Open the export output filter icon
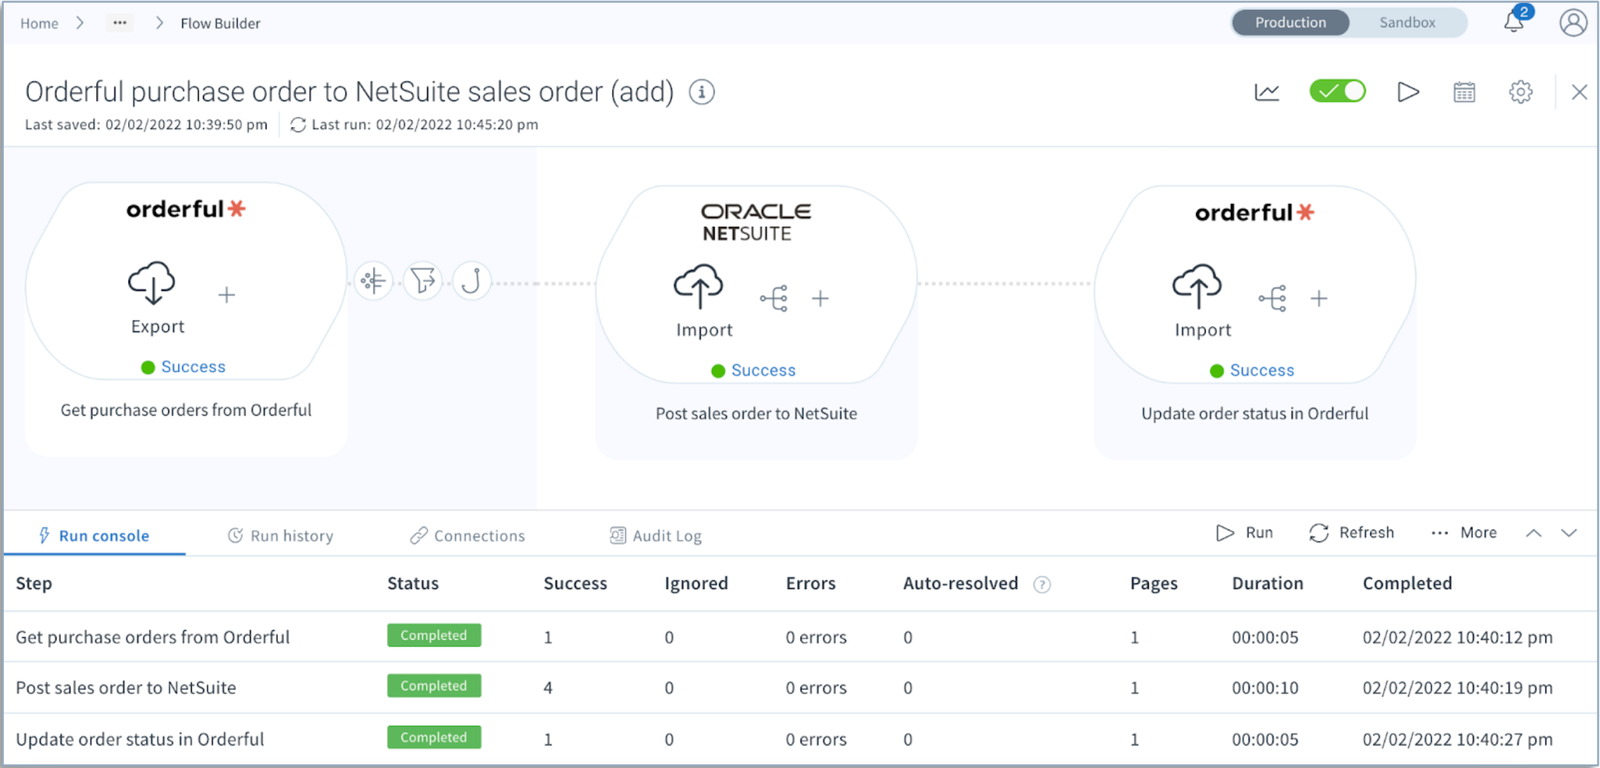This screenshot has width=1600, height=768. [x=423, y=281]
